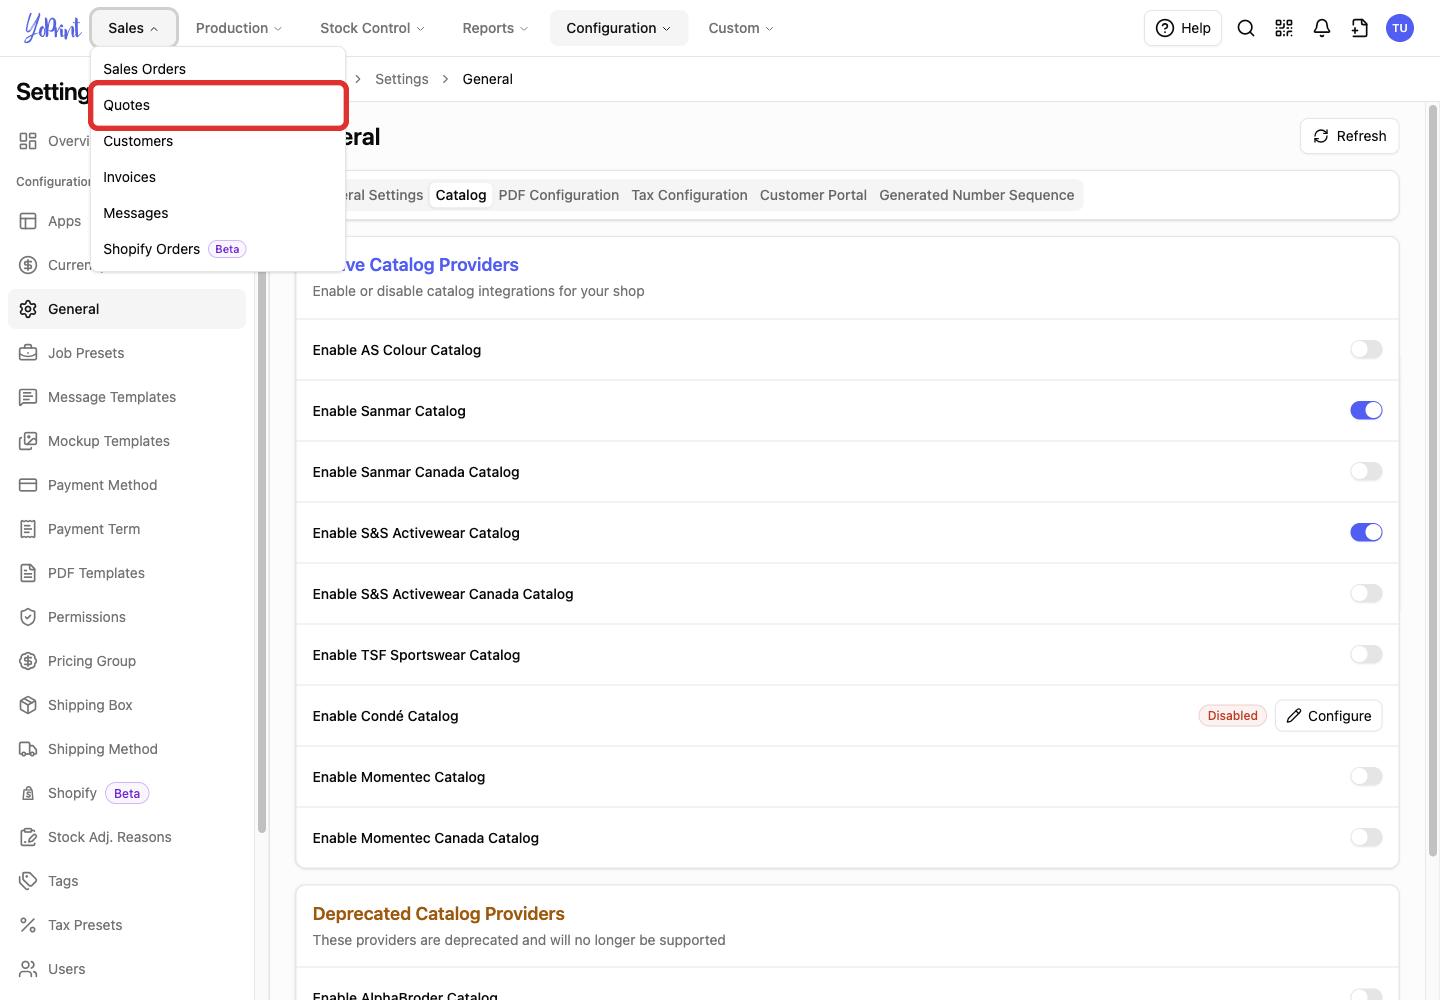1440x1000 pixels.
Task: Click Configure for Condé Catalog
Action: pyautogui.click(x=1329, y=716)
